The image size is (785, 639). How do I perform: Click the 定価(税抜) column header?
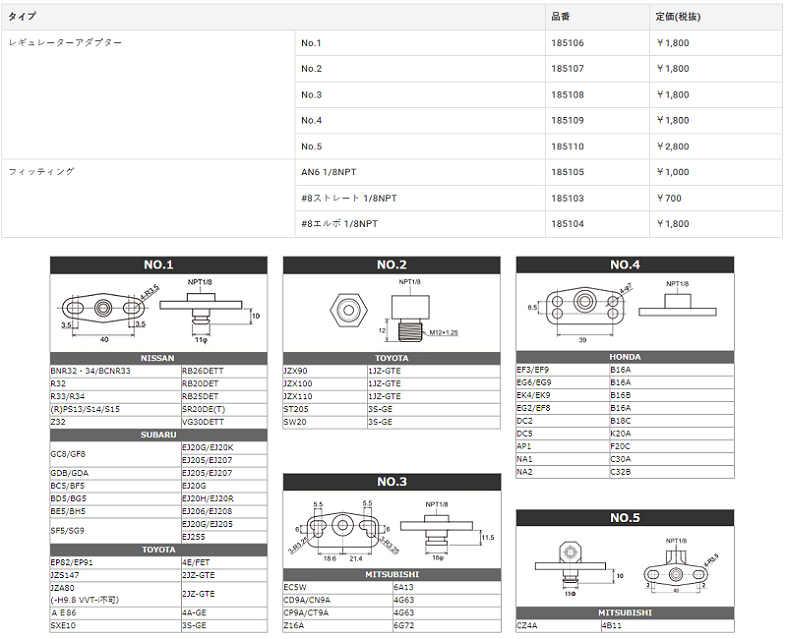click(715, 17)
